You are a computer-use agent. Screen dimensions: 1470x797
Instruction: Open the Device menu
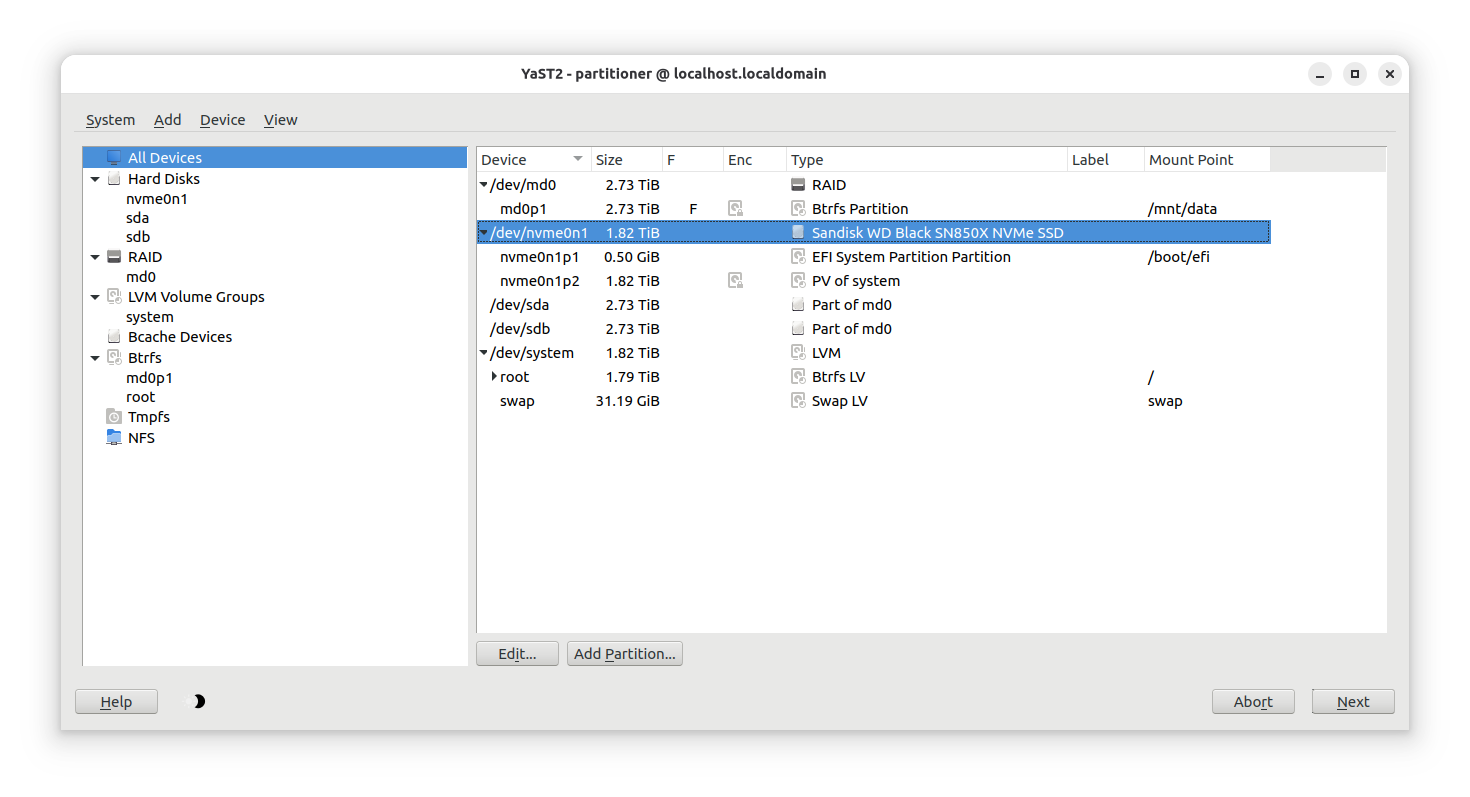coord(222,120)
